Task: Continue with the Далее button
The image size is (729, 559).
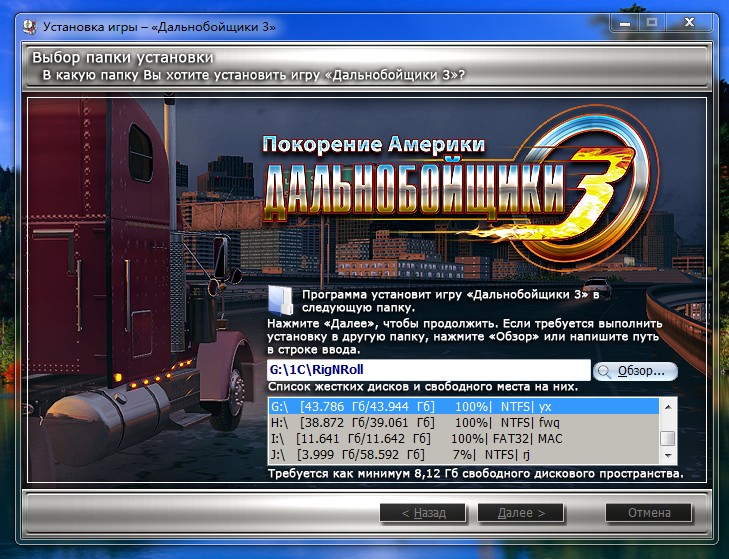Action: click(521, 513)
